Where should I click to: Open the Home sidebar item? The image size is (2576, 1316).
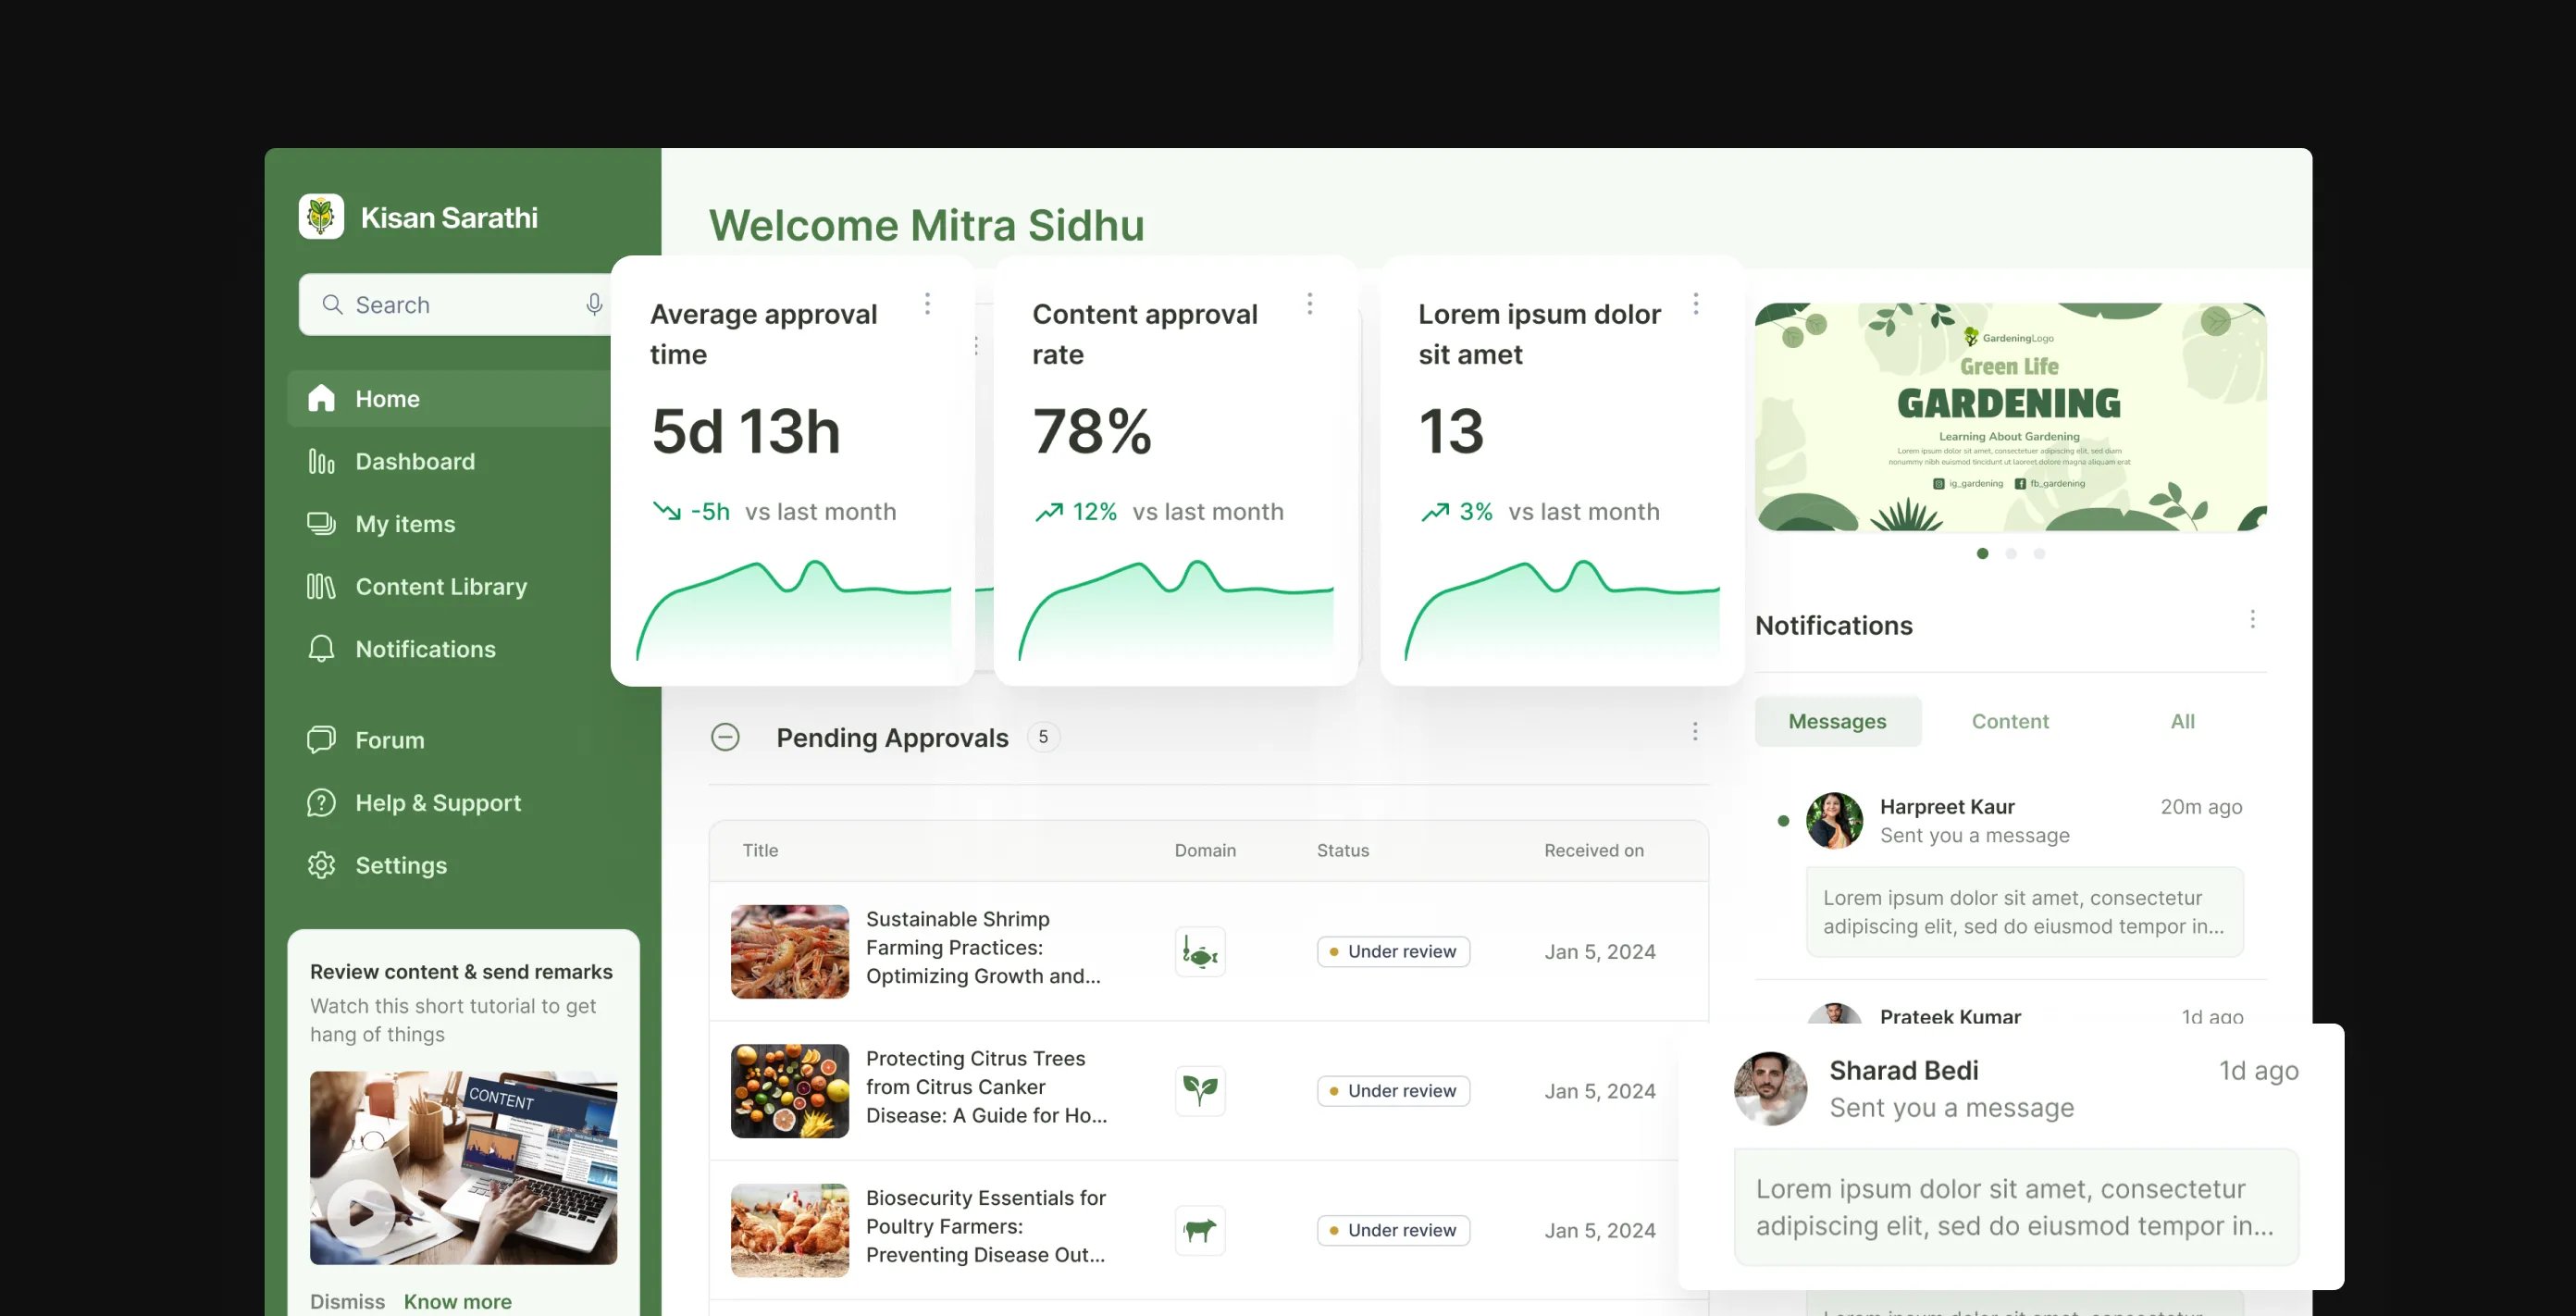[450, 398]
